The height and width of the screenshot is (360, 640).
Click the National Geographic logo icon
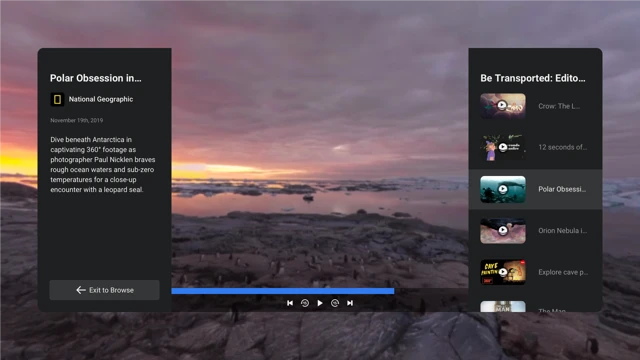58,99
